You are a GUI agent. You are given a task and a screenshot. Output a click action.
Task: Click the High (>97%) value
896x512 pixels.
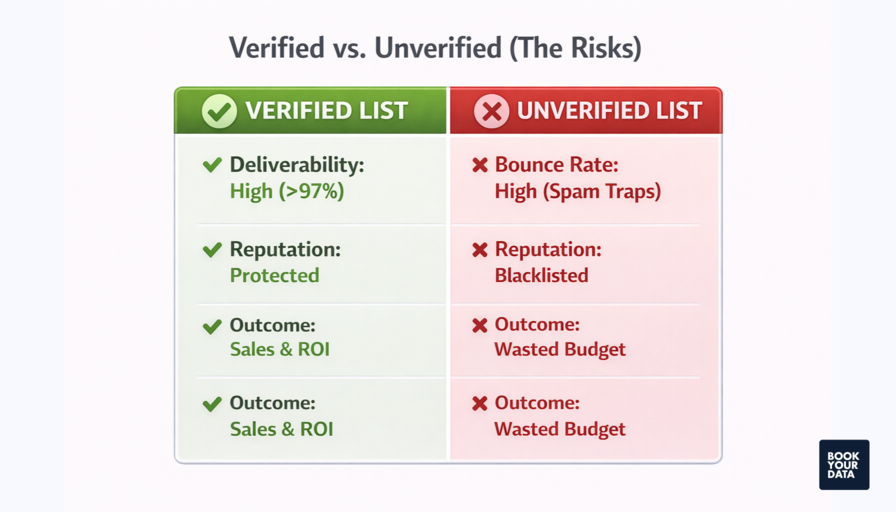click(x=287, y=191)
